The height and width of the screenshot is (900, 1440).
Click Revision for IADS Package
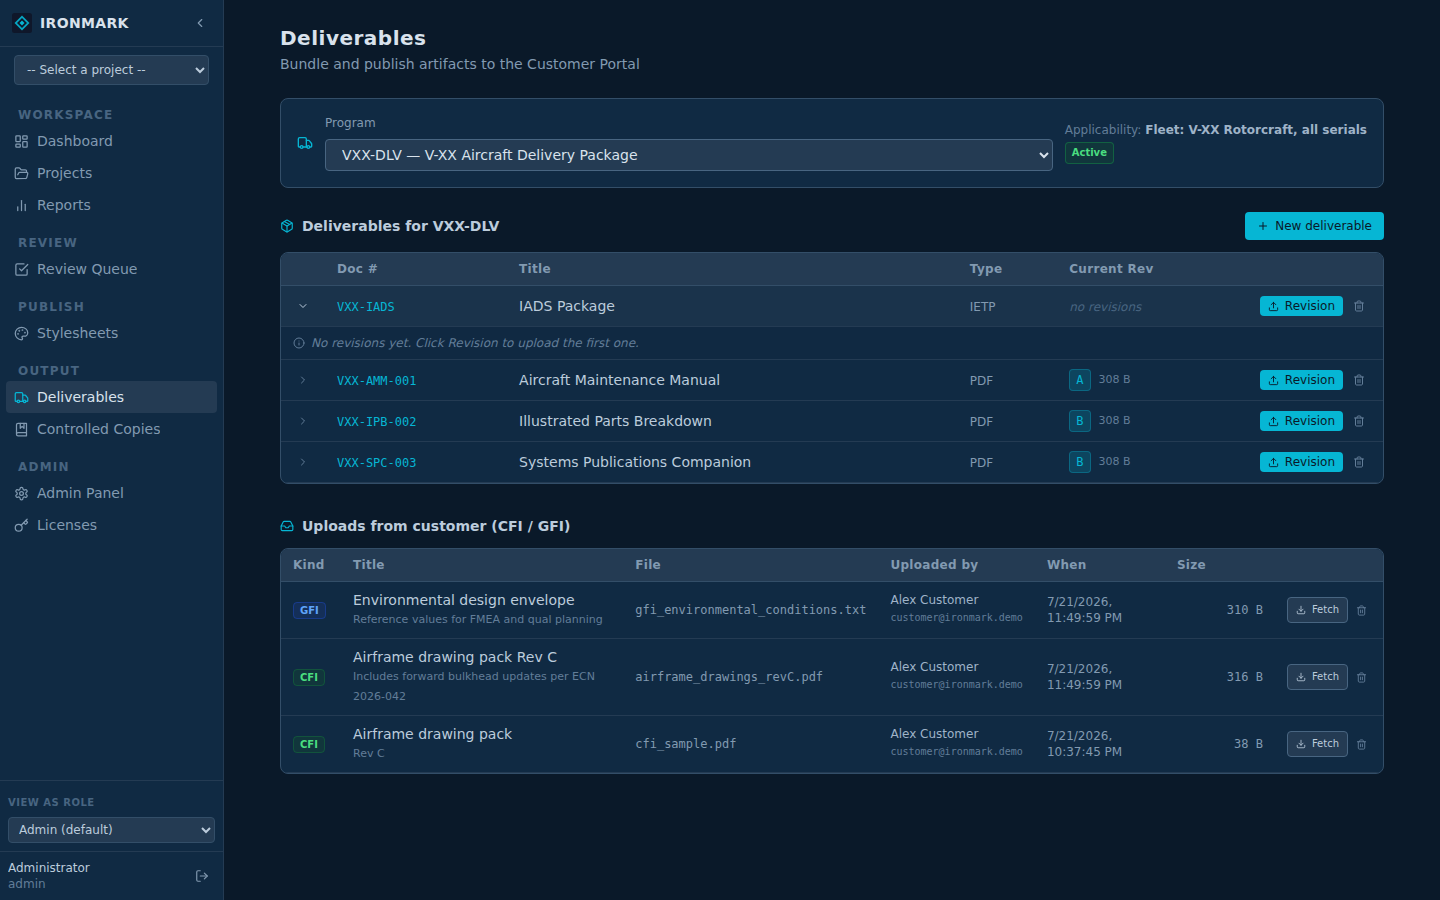pos(1301,306)
